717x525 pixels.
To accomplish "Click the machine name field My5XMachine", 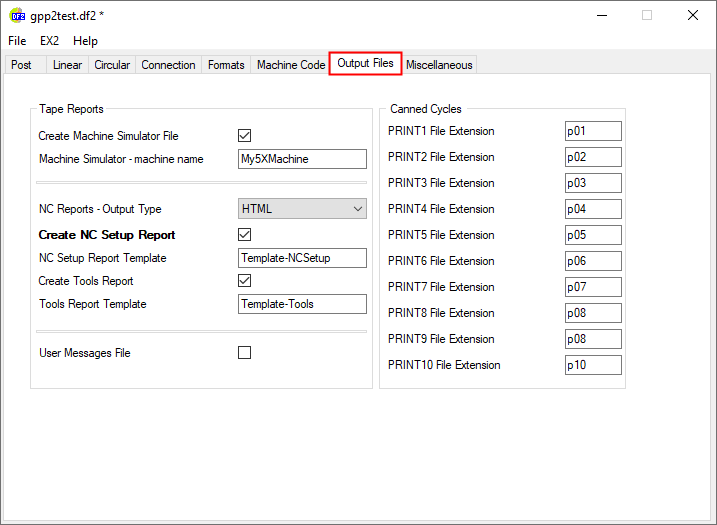I will [302, 159].
